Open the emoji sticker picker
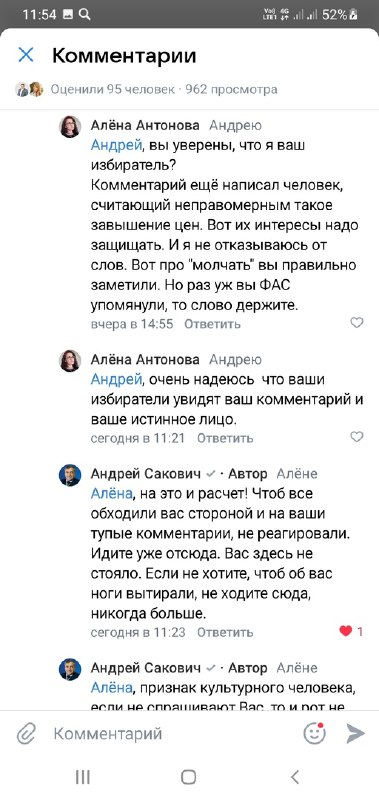The image size is (379, 800). (x=315, y=733)
